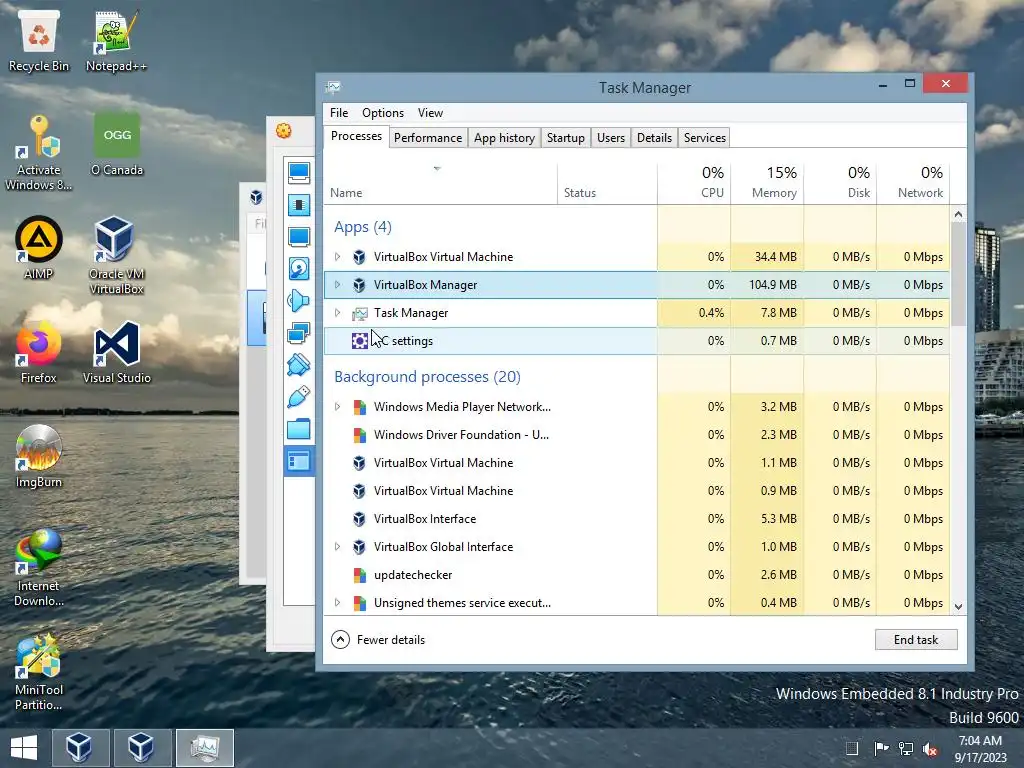Switch to the Startup tab

click(566, 138)
